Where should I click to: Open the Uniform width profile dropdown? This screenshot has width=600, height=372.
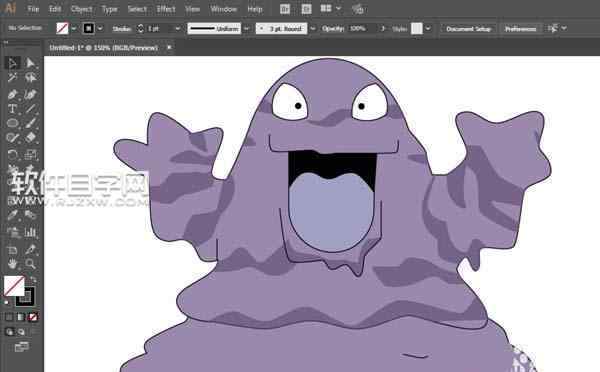pyautogui.click(x=246, y=29)
